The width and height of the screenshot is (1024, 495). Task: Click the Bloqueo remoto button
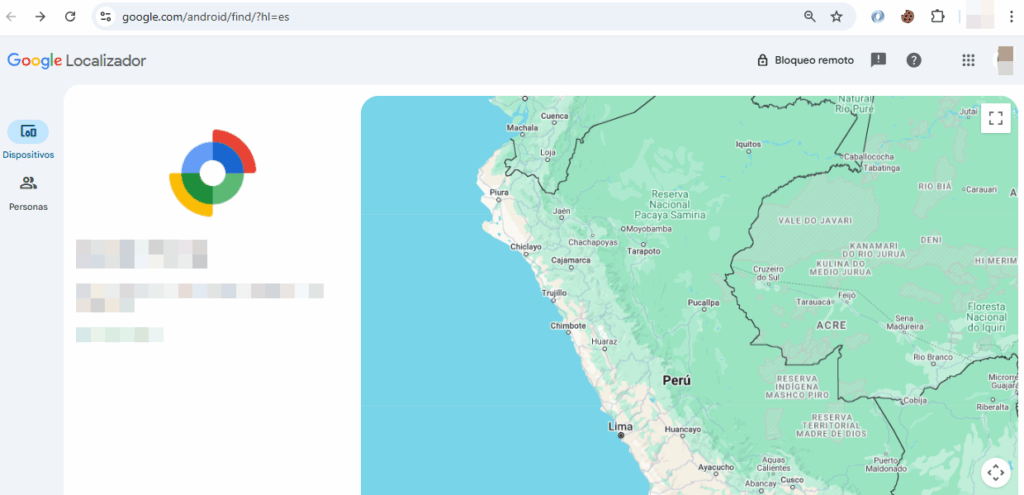pos(805,60)
